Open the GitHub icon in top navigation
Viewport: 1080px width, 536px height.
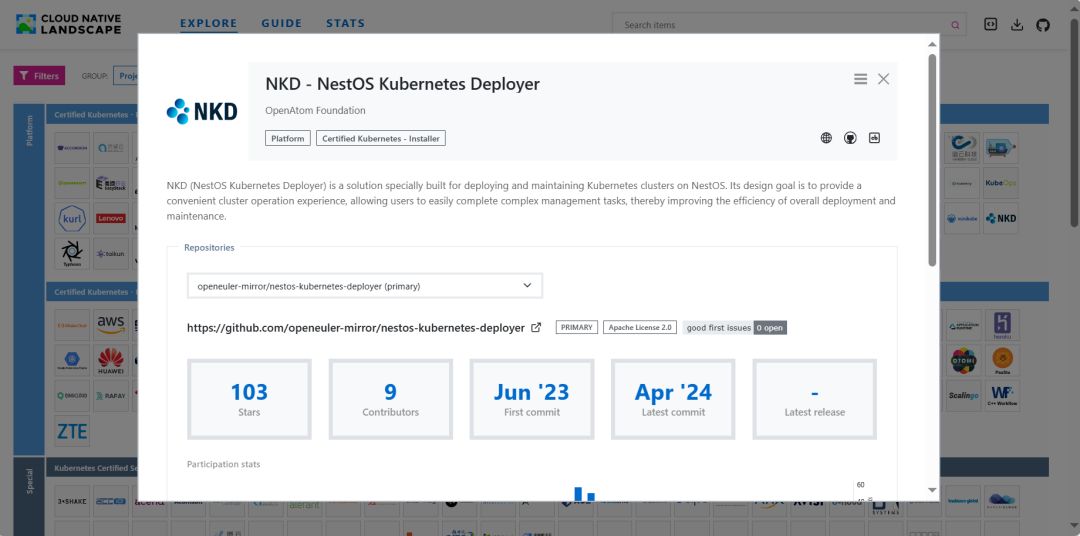pyautogui.click(x=1043, y=24)
